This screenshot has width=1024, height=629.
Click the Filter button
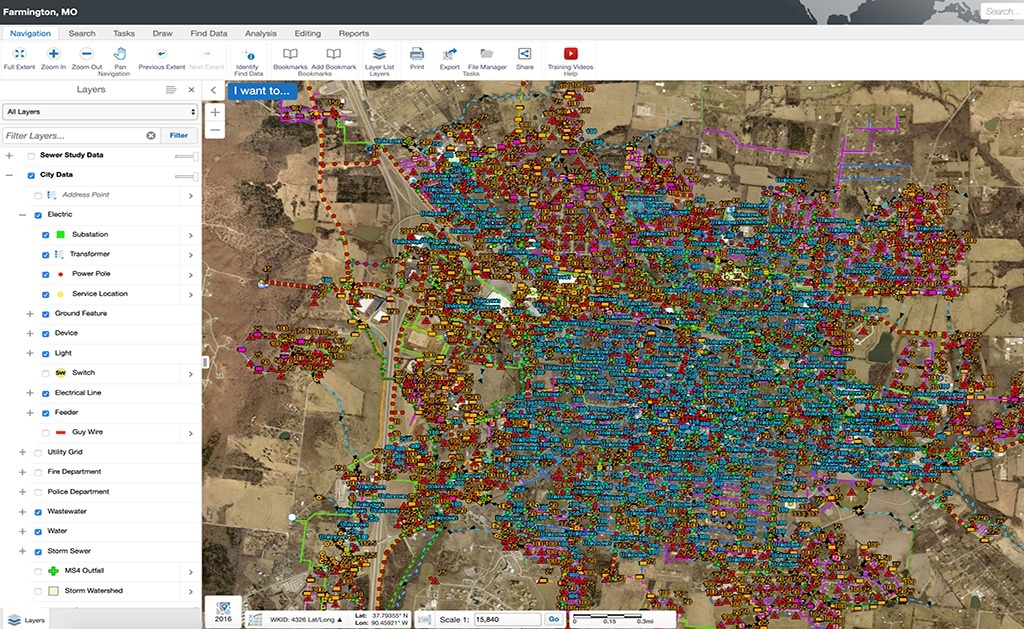pyautogui.click(x=179, y=135)
